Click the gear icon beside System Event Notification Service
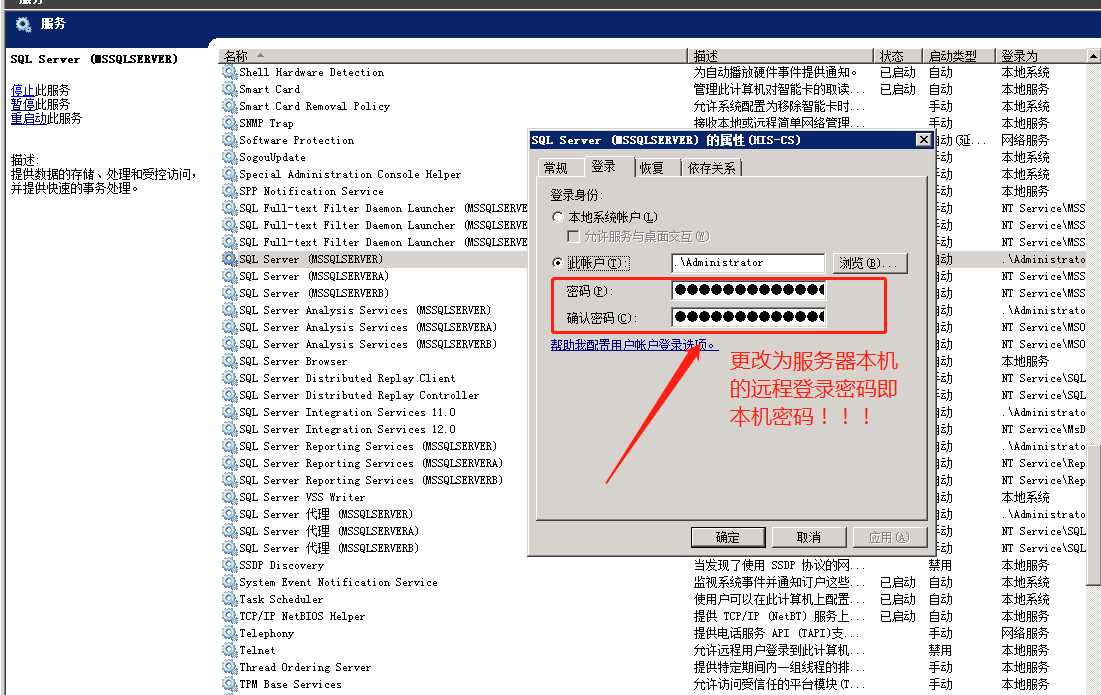This screenshot has height=695, width=1101. coord(230,582)
